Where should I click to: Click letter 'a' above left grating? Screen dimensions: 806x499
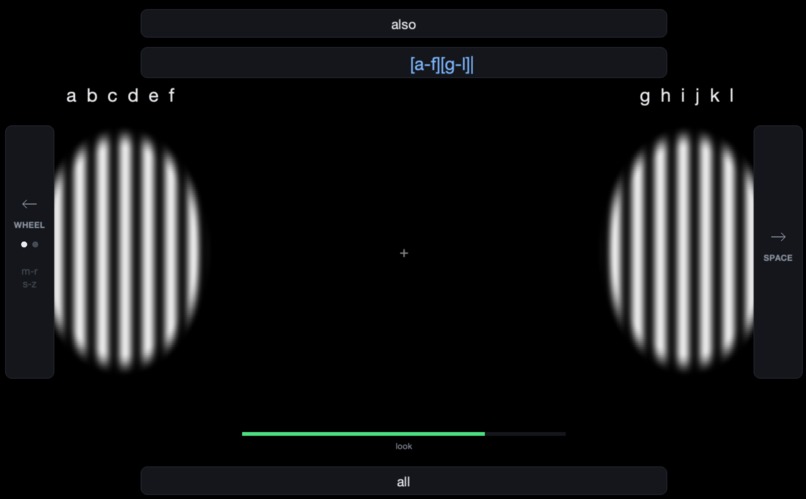coord(71,96)
